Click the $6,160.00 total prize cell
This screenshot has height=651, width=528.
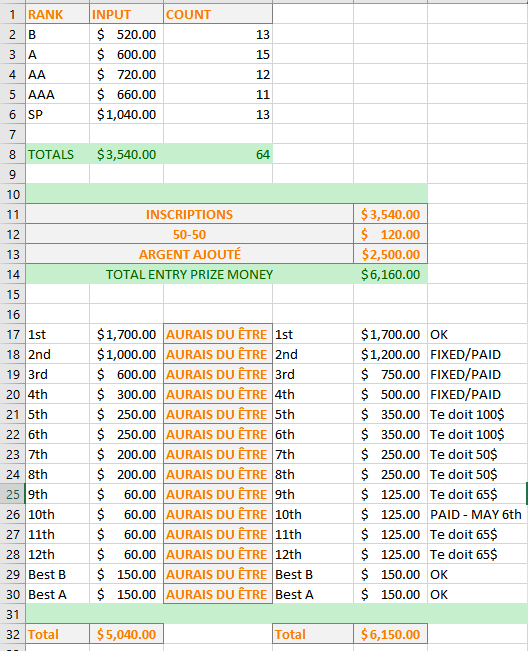[x=390, y=274]
